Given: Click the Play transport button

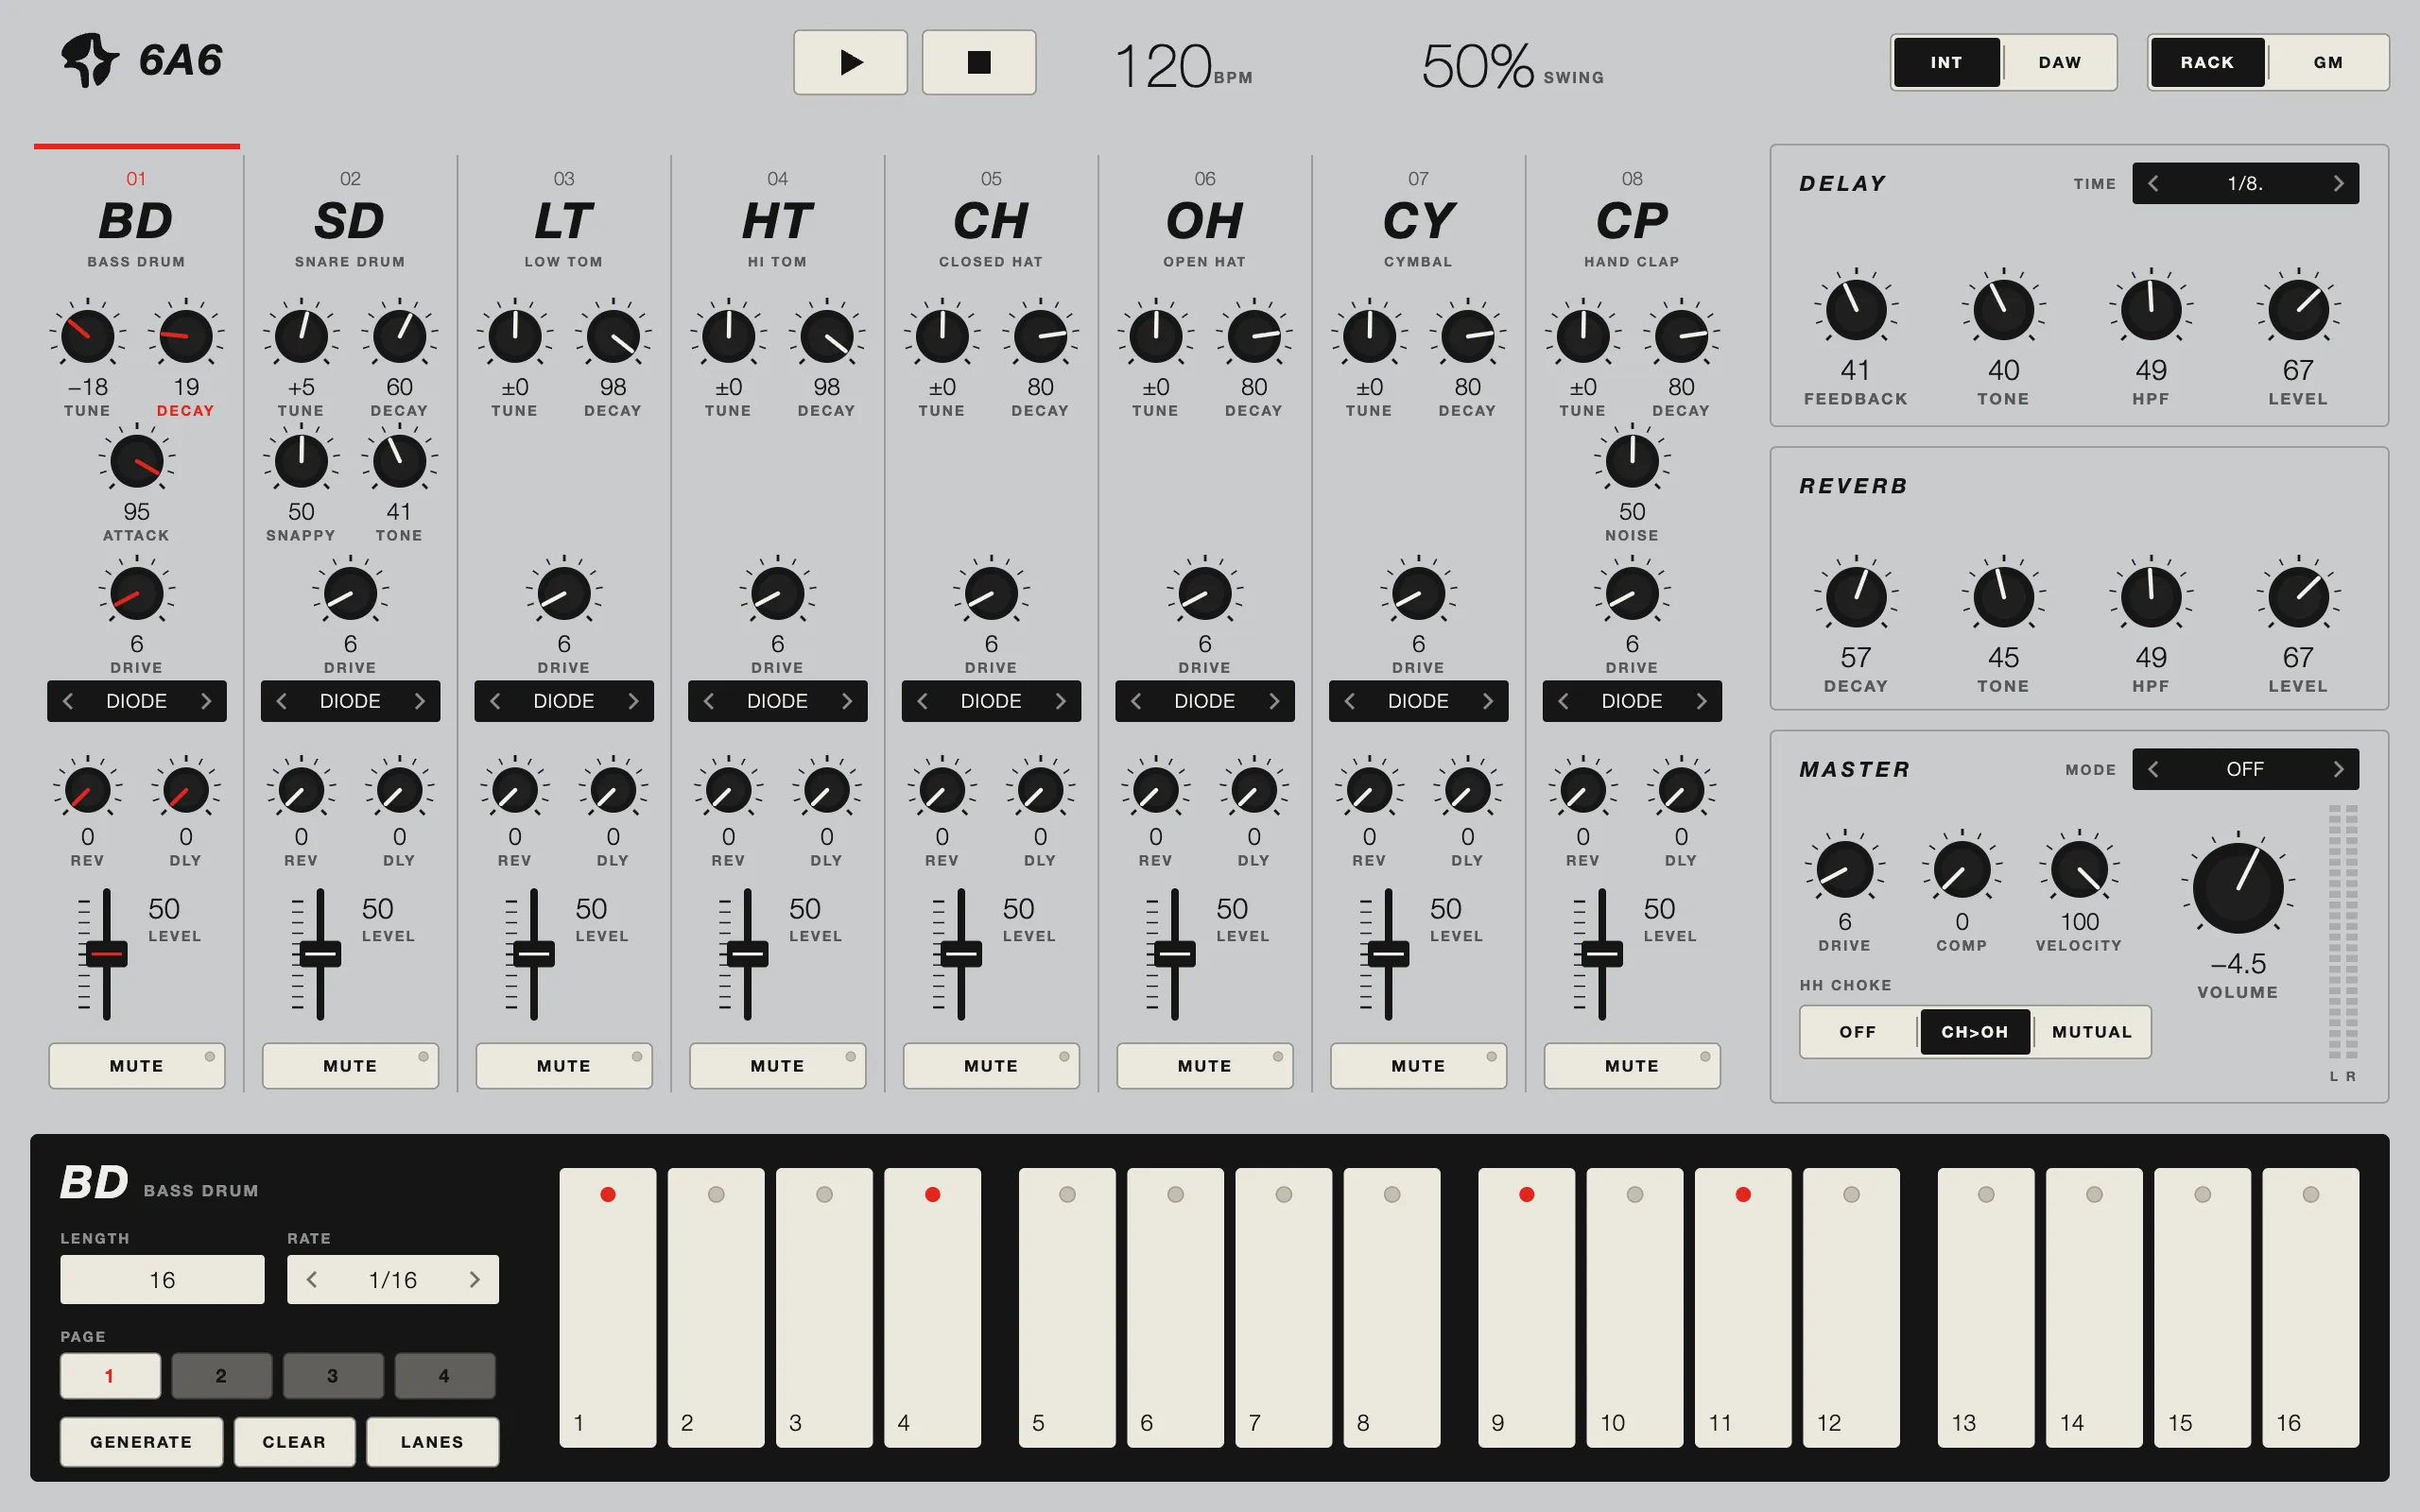Looking at the screenshot, I should (850, 62).
